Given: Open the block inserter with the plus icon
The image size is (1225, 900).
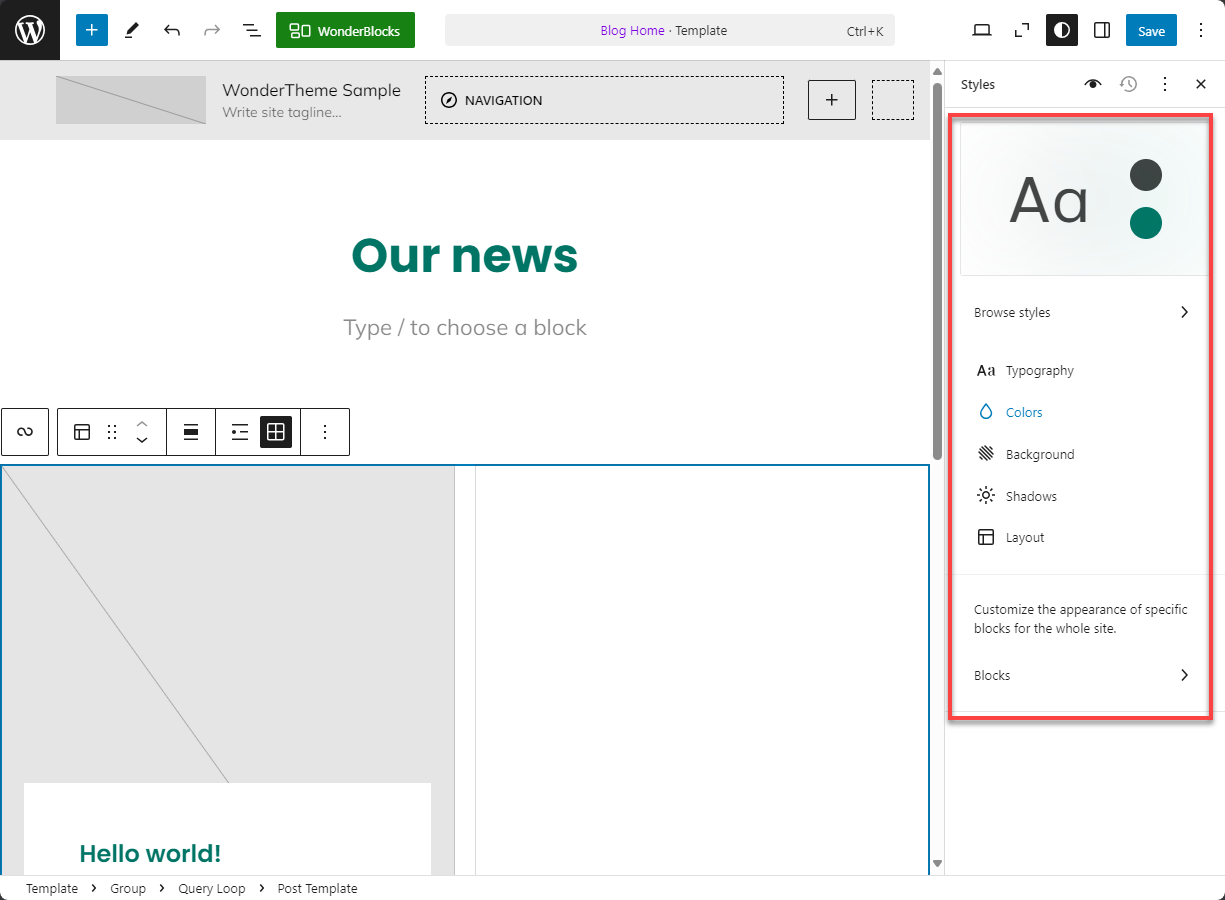Looking at the screenshot, I should click(x=91, y=30).
